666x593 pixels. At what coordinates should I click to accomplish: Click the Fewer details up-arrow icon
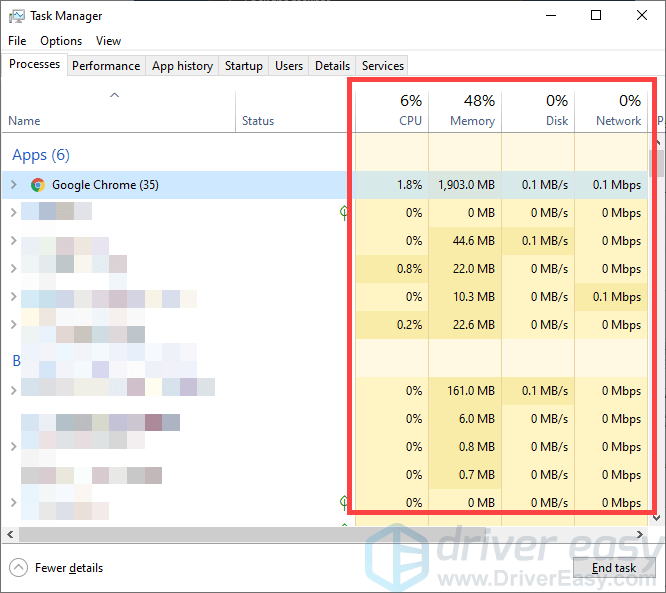click(18, 568)
